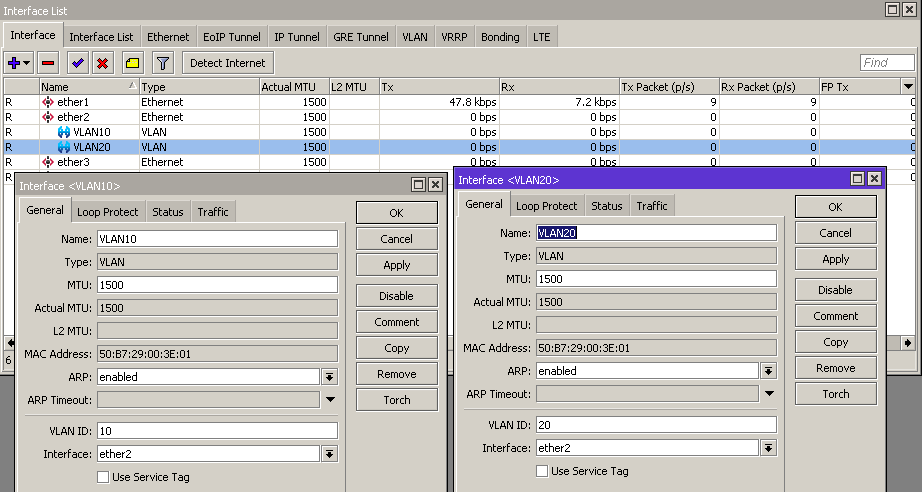Open Interface dropdown in VLAN20 window
The image size is (922, 492).
point(768,448)
